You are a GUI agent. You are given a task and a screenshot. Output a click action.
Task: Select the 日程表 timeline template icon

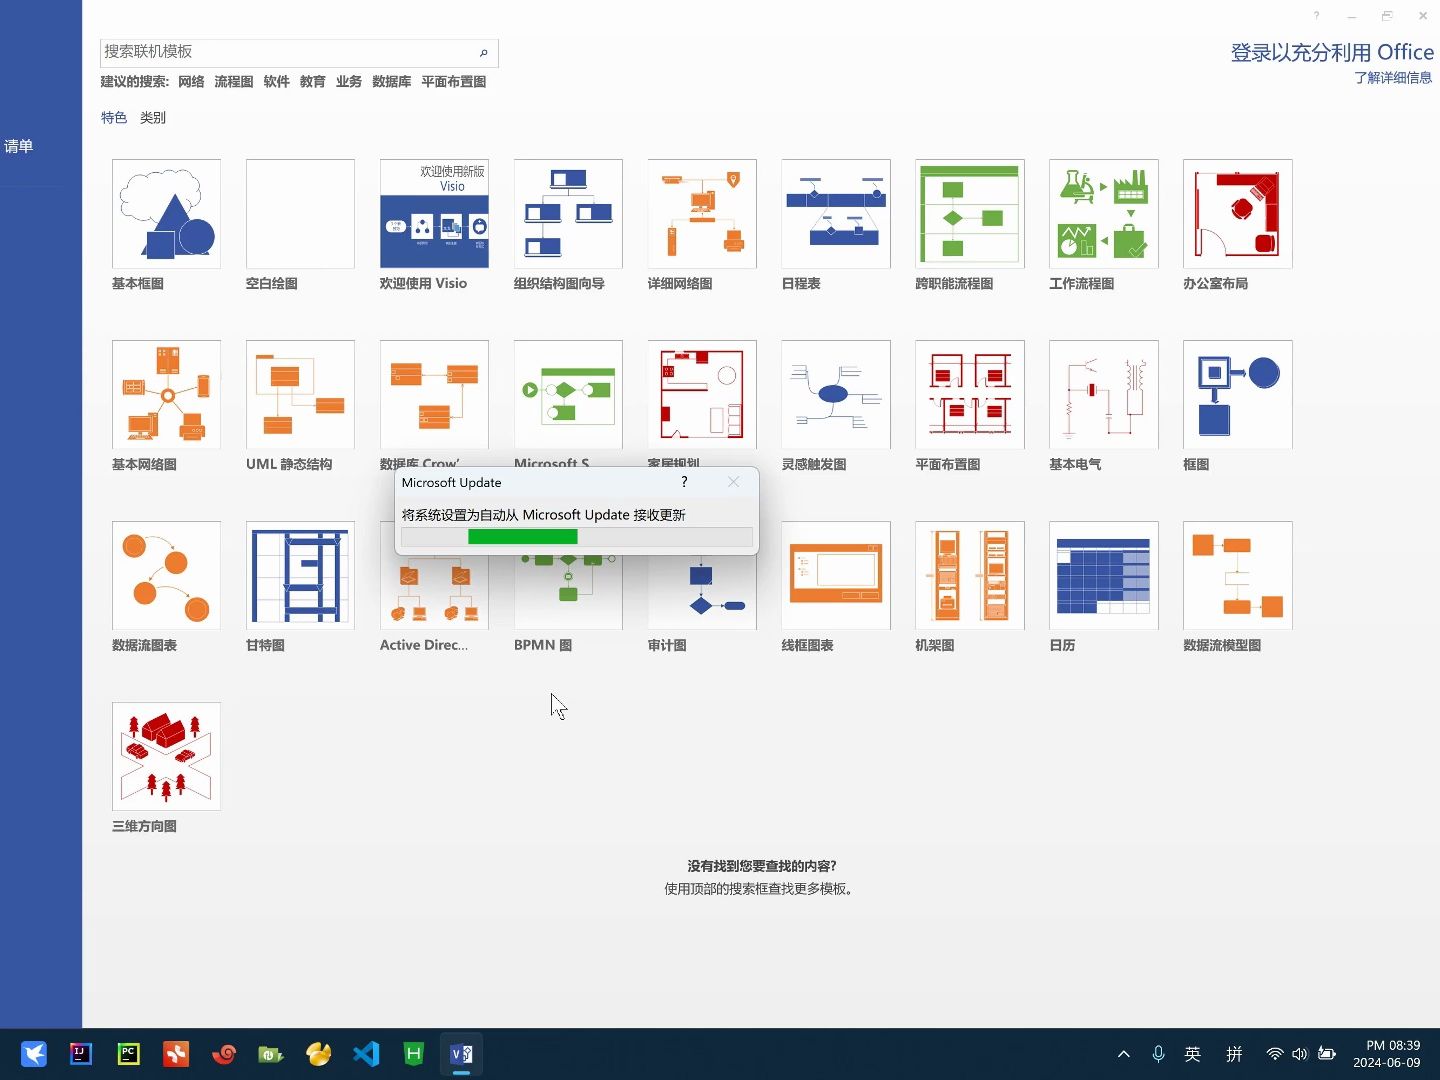pos(836,214)
